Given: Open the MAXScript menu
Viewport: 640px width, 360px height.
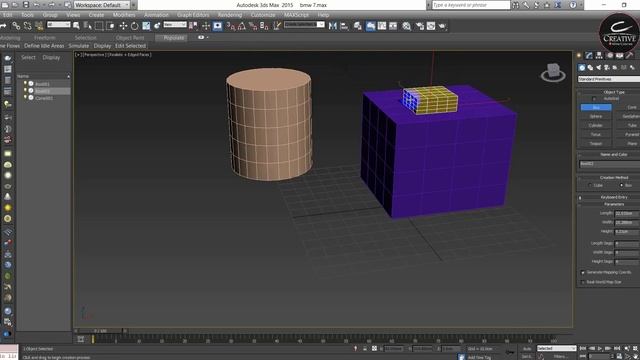Looking at the screenshot, I should point(296,15).
